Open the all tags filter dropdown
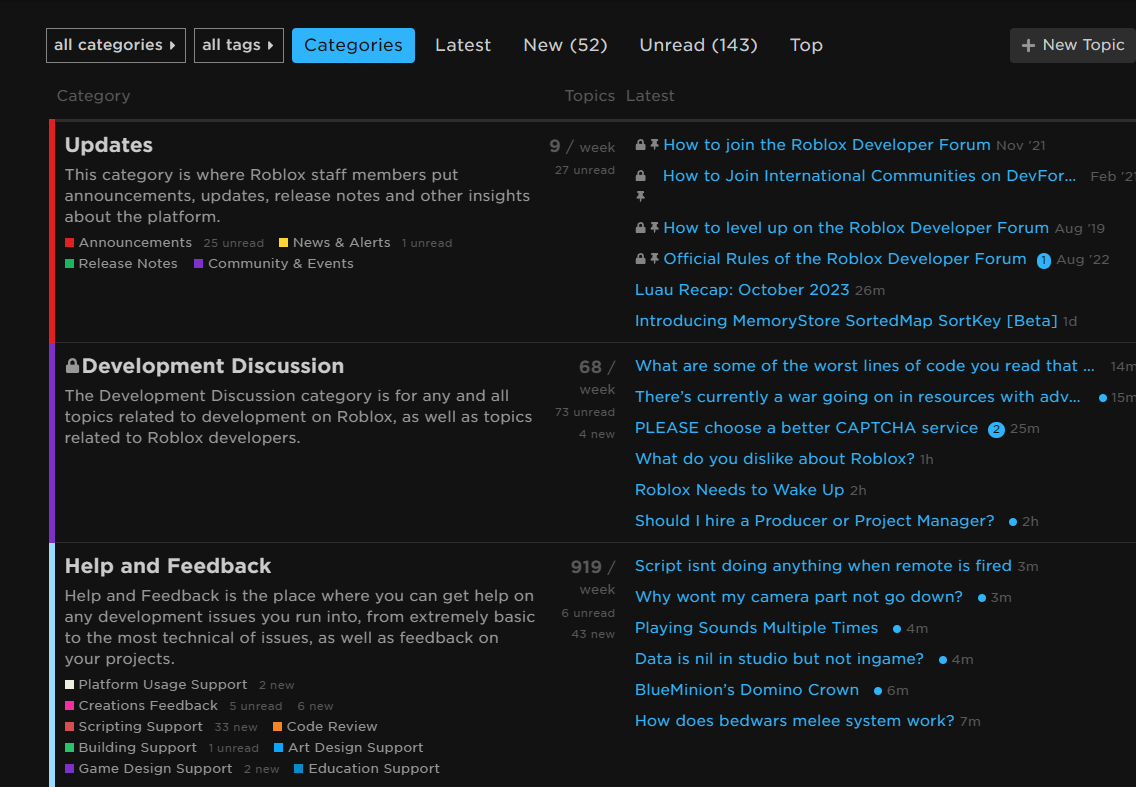Screen dimensions: 1136x787 (238, 45)
